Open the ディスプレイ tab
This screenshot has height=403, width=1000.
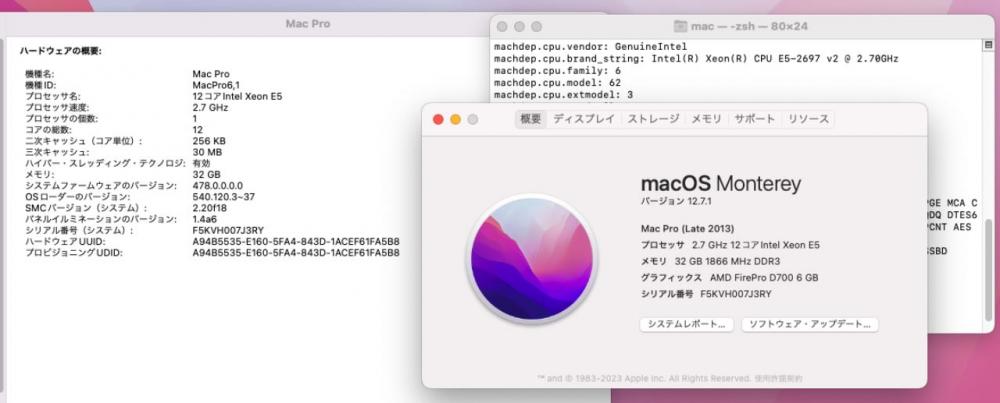(584, 119)
